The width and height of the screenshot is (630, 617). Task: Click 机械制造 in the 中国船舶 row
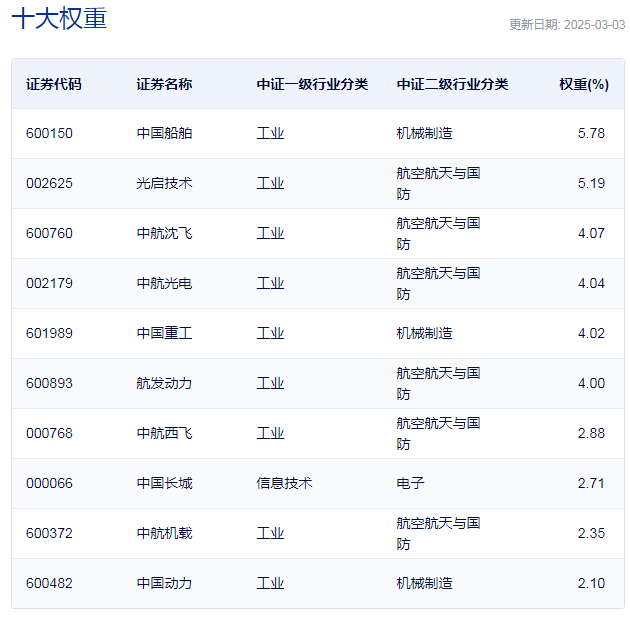click(x=424, y=133)
